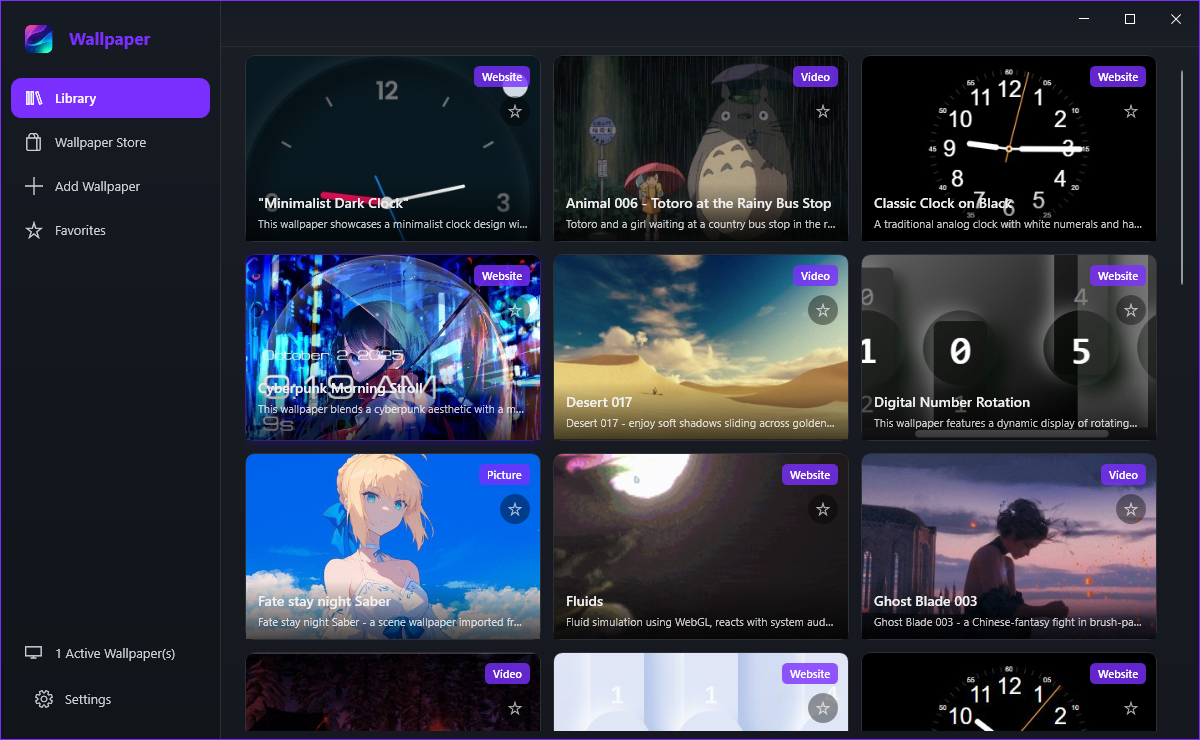The width and height of the screenshot is (1200, 740).
Task: View 1 Active Wallpaper(s)
Action: coord(110,653)
